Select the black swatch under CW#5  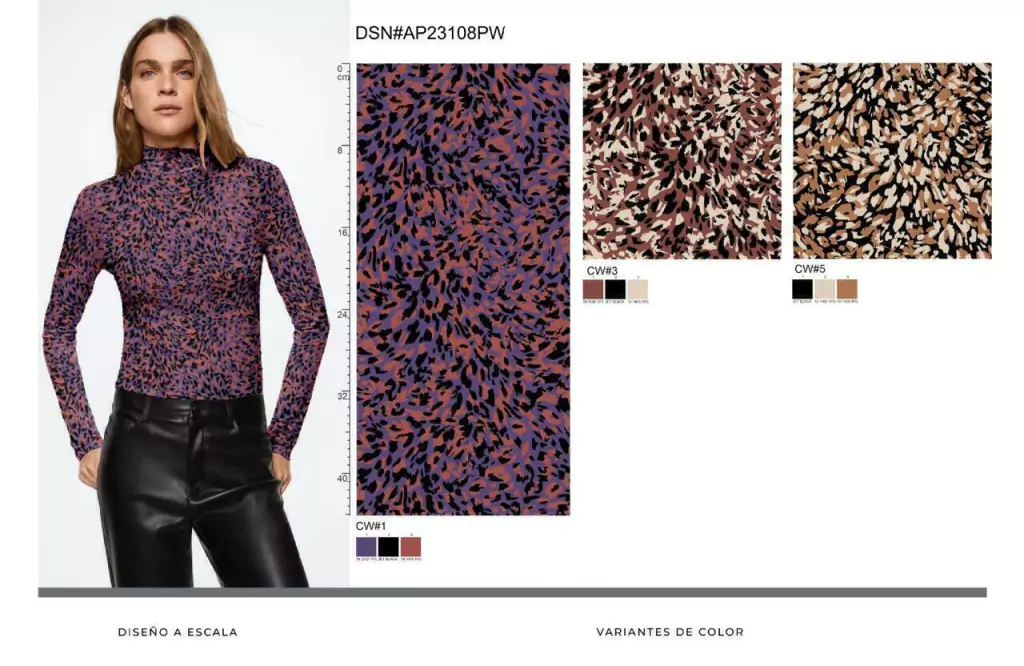(803, 289)
